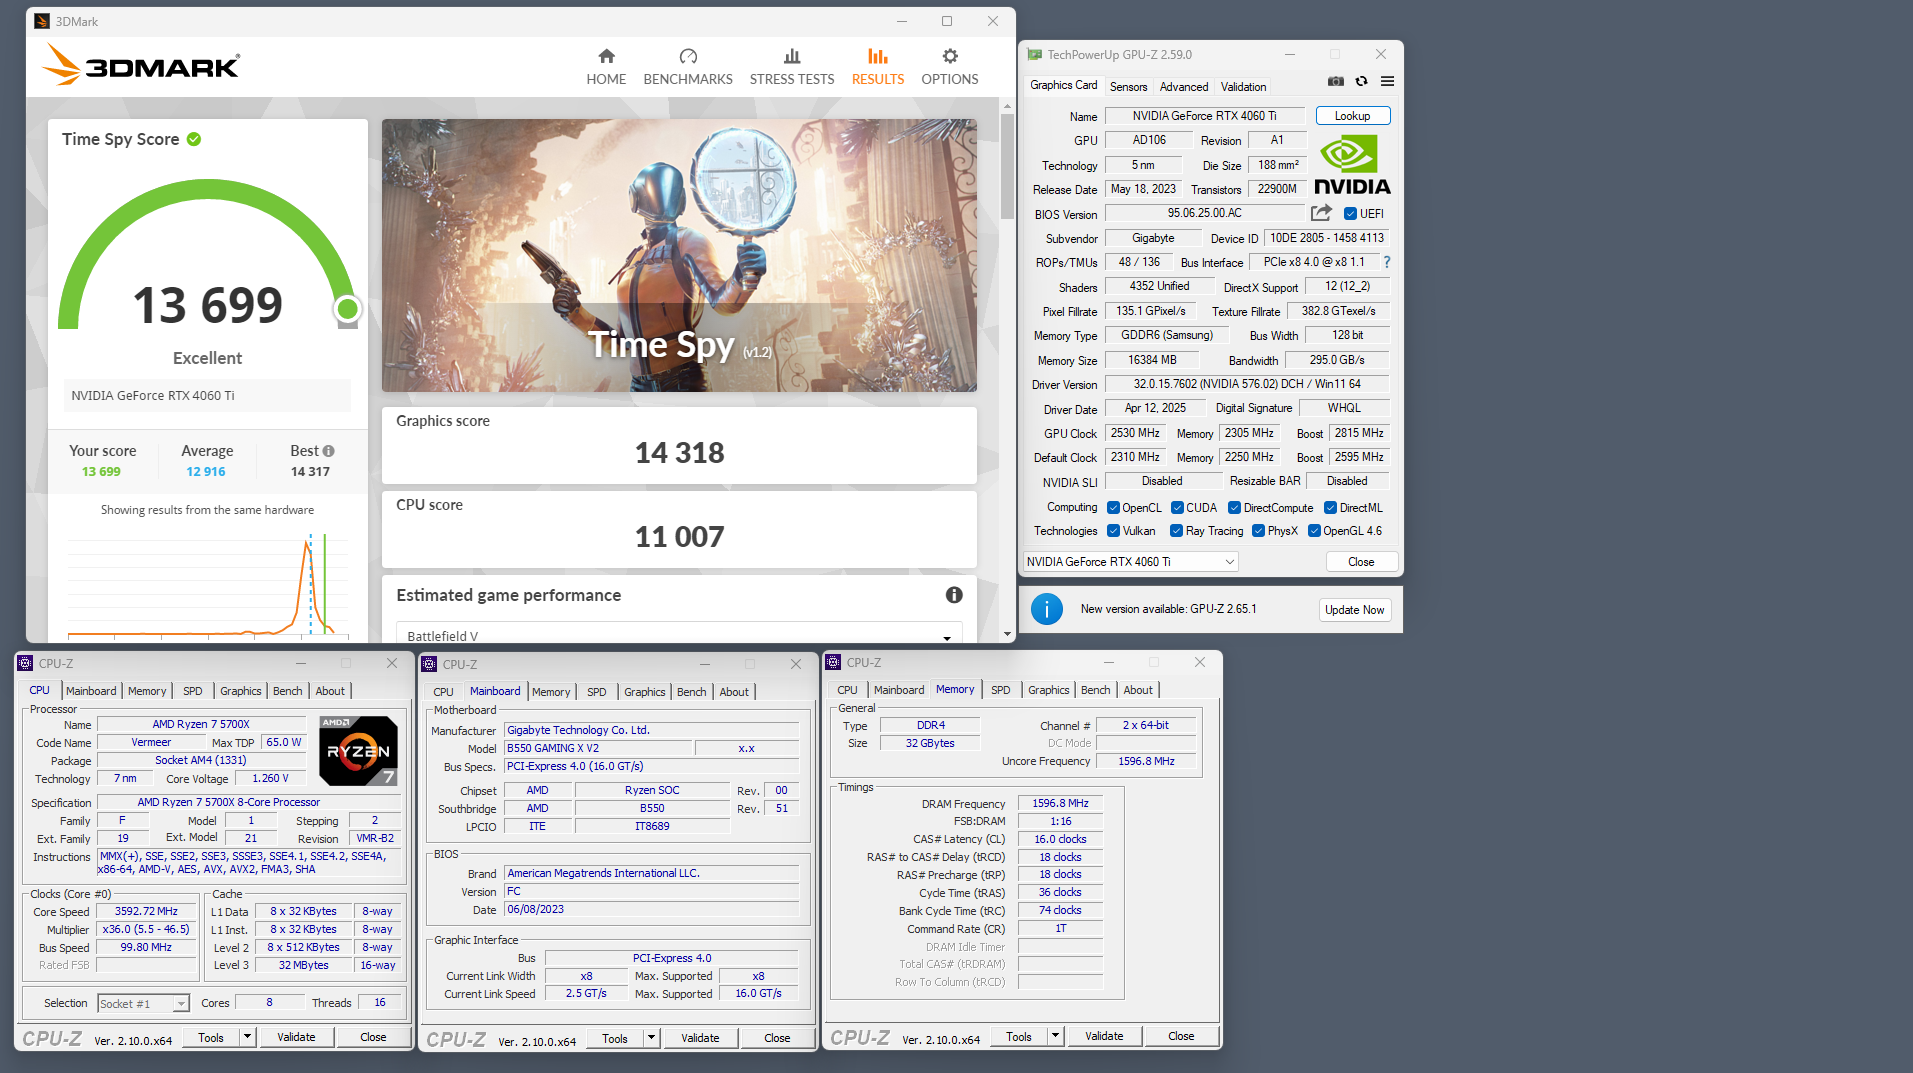This screenshot has width=1913, height=1073.
Task: Click the Core Speed value 3592.72 MHz
Action: pos(146,912)
